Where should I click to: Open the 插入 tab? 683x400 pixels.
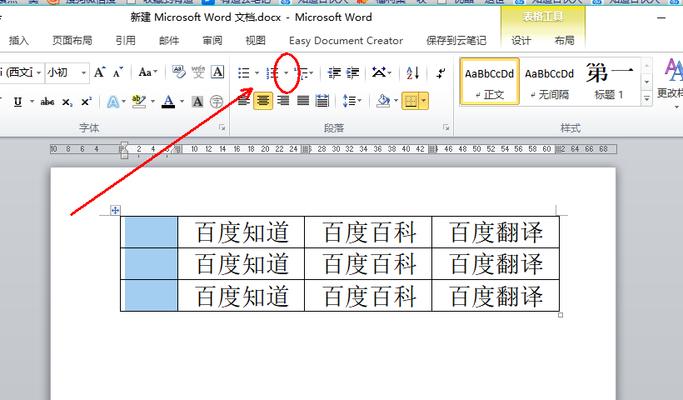[x=19, y=41]
